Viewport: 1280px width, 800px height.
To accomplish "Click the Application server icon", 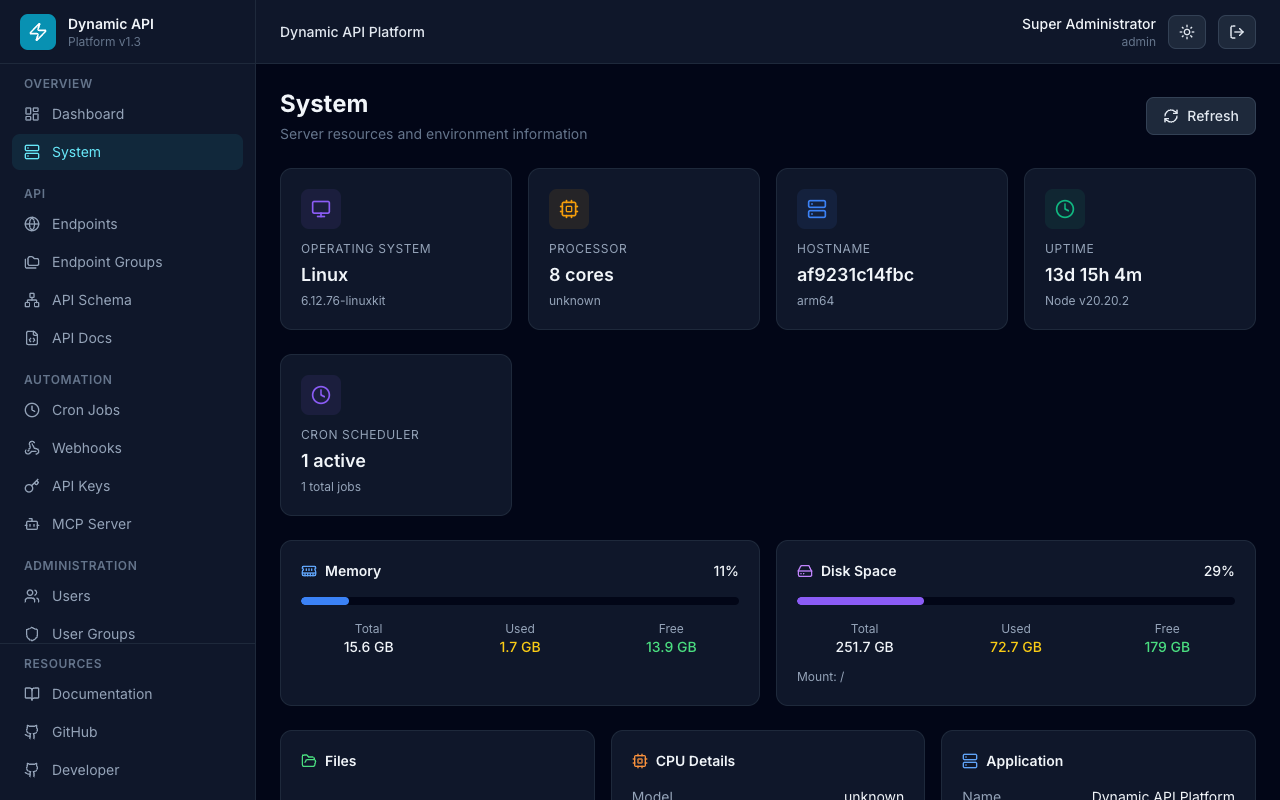I will point(970,761).
